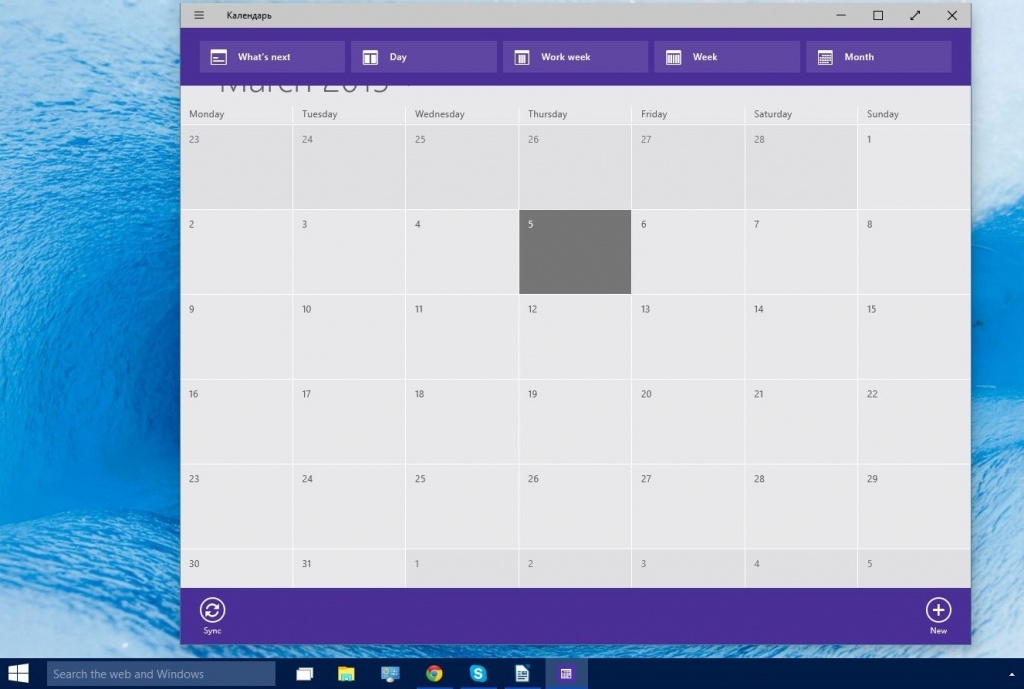Open the Start menu

click(17, 674)
